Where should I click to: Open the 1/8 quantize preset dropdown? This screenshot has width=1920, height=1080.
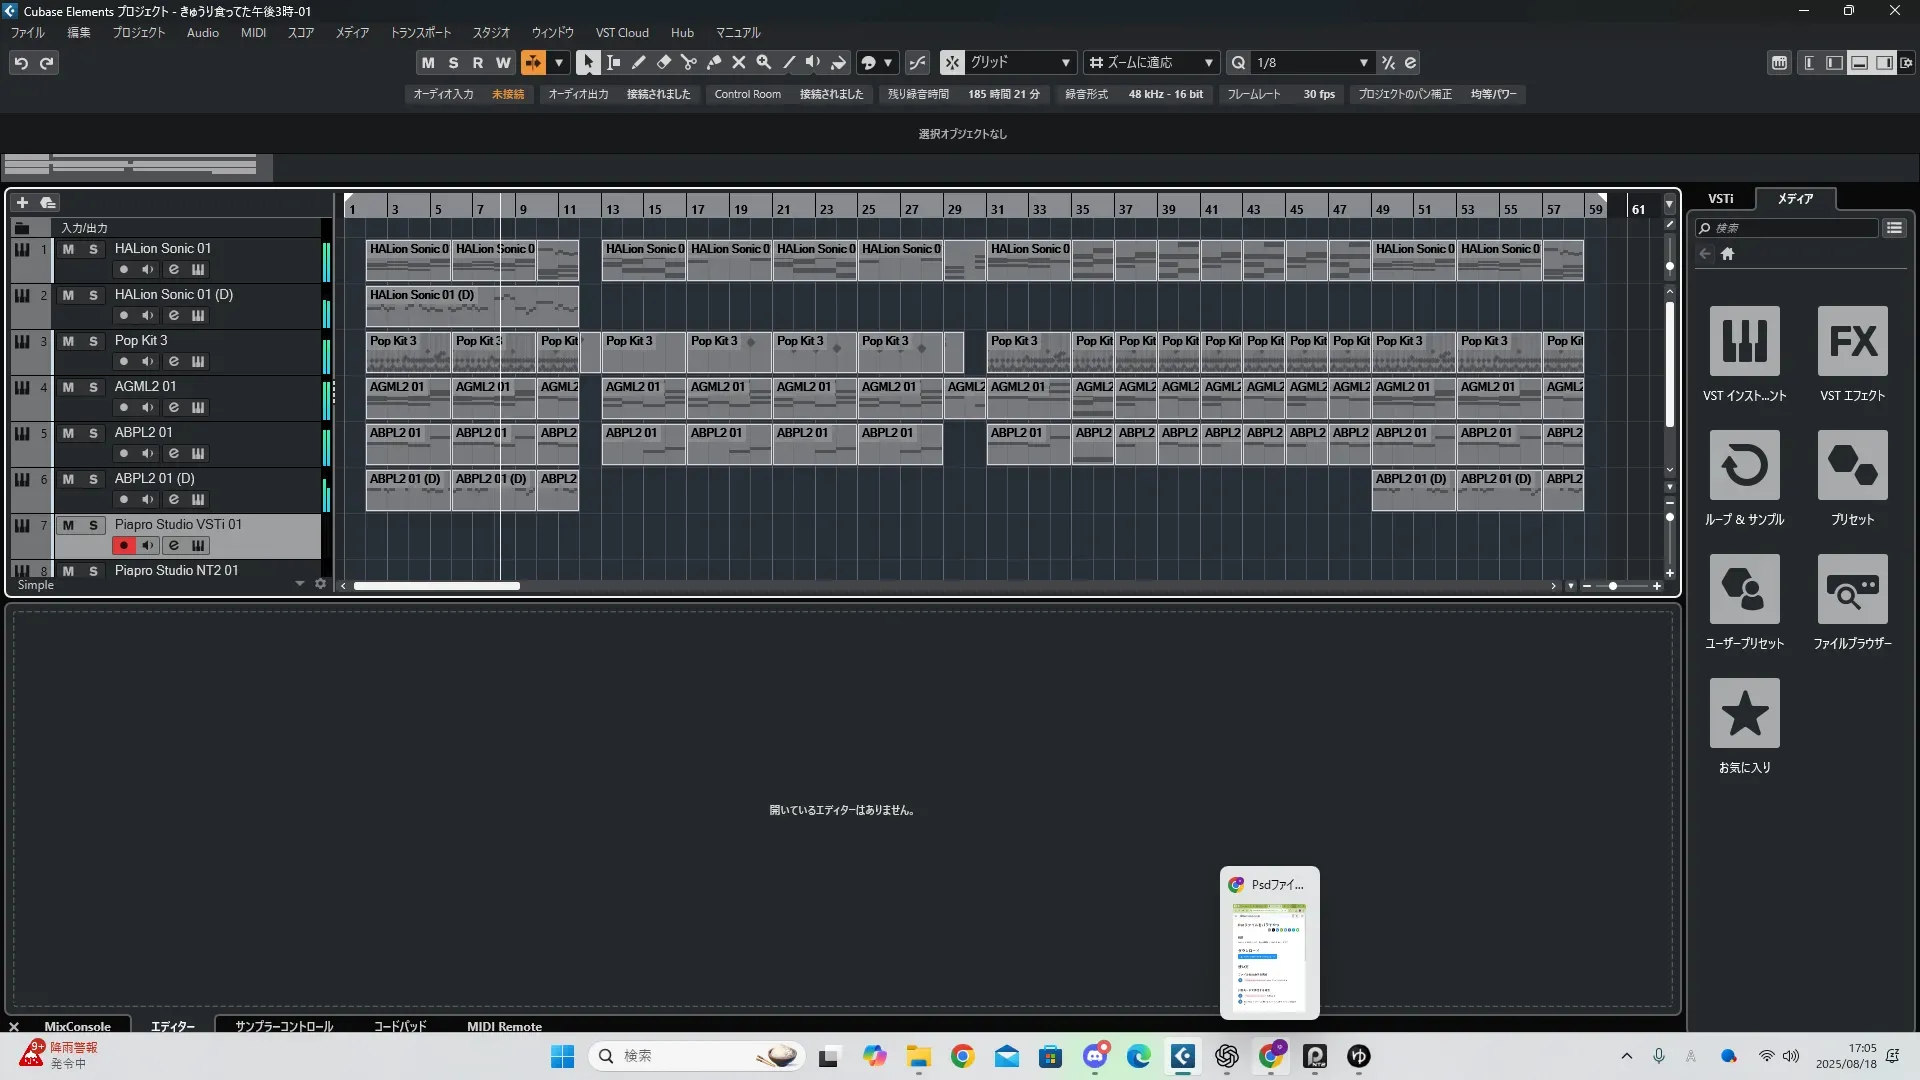[1363, 63]
